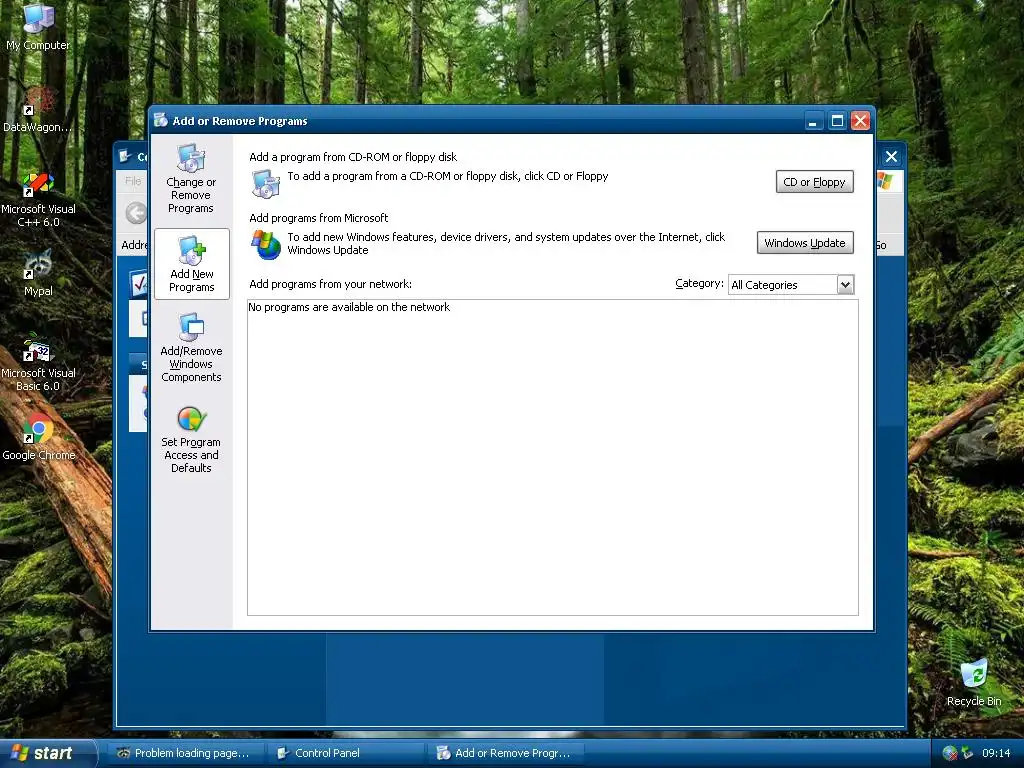Click the system tray clock

pos(996,753)
